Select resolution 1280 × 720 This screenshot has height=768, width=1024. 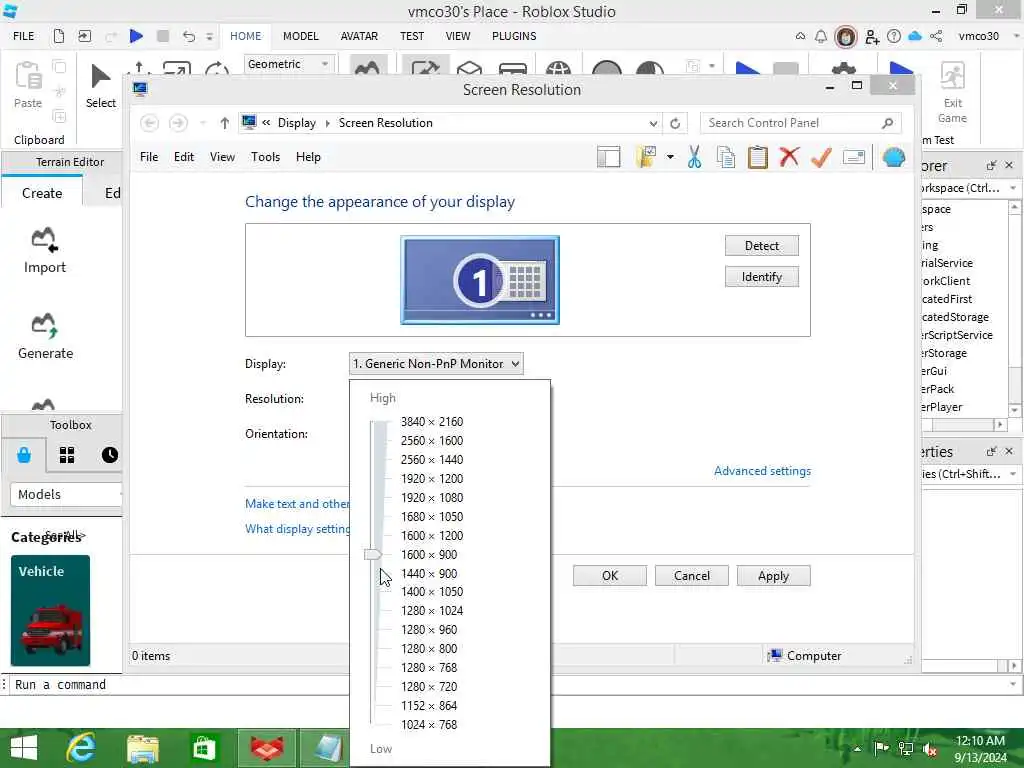(x=429, y=686)
